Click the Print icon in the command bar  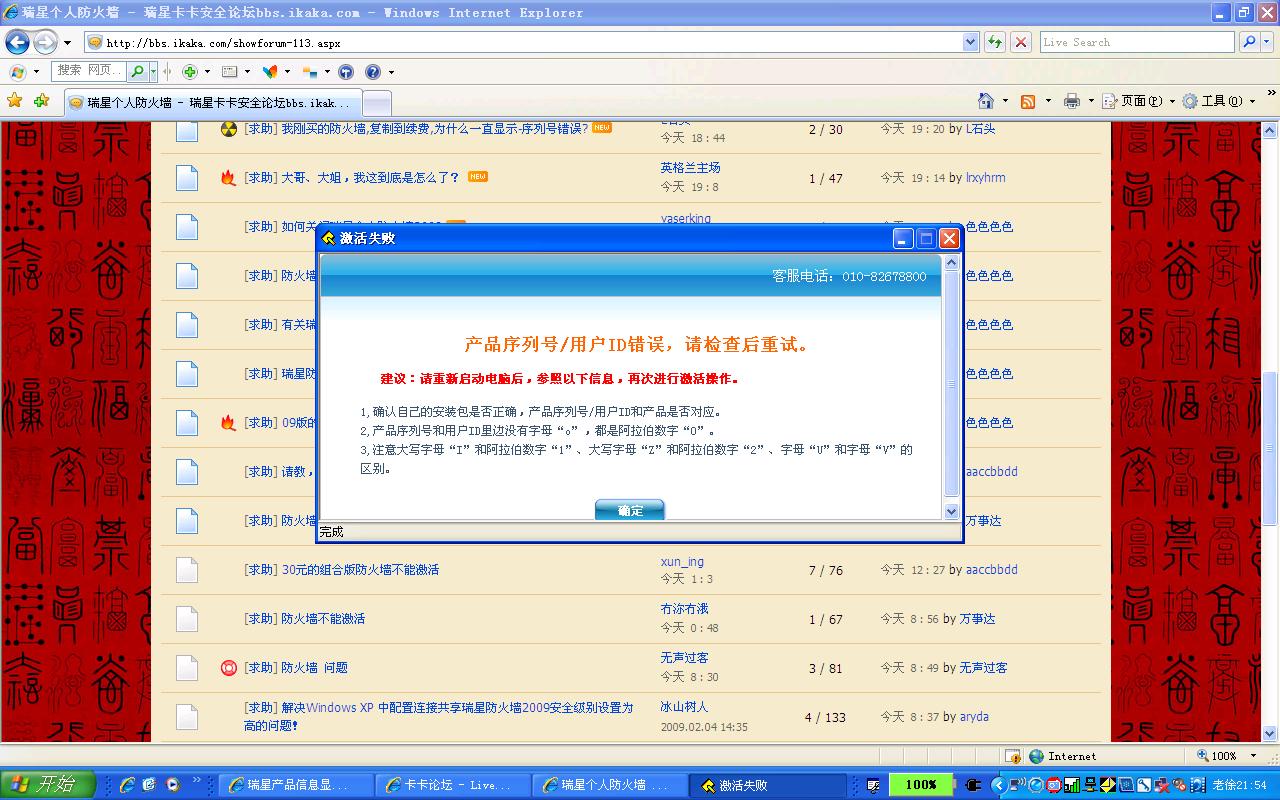coord(1072,101)
